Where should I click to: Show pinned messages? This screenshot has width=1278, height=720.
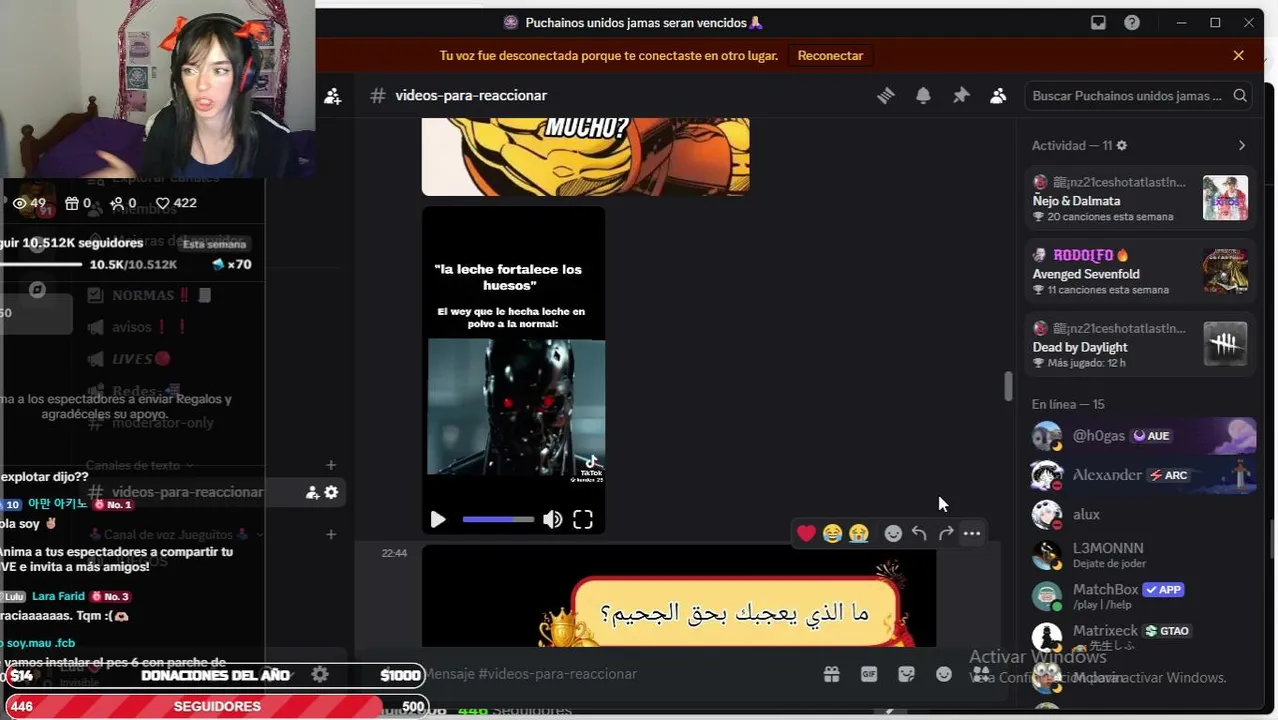click(x=961, y=95)
